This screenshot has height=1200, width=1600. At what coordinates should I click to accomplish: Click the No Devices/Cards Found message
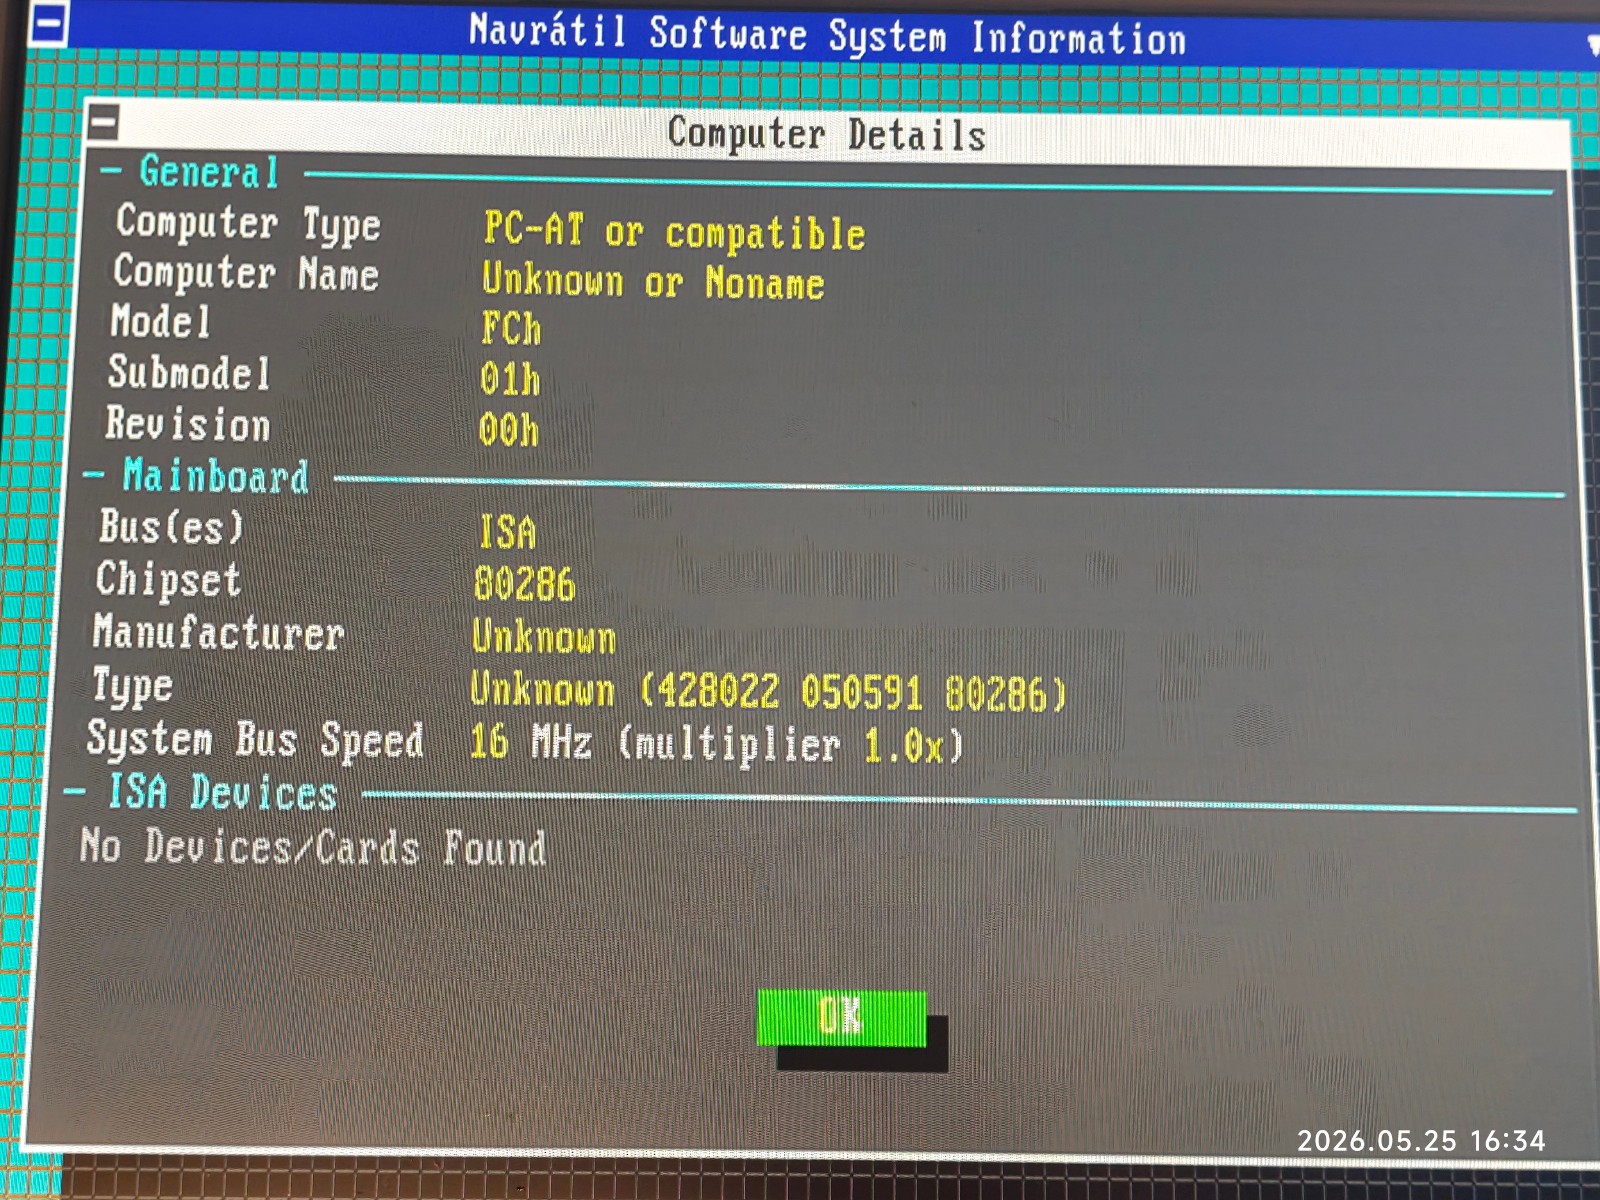pyautogui.click(x=313, y=847)
